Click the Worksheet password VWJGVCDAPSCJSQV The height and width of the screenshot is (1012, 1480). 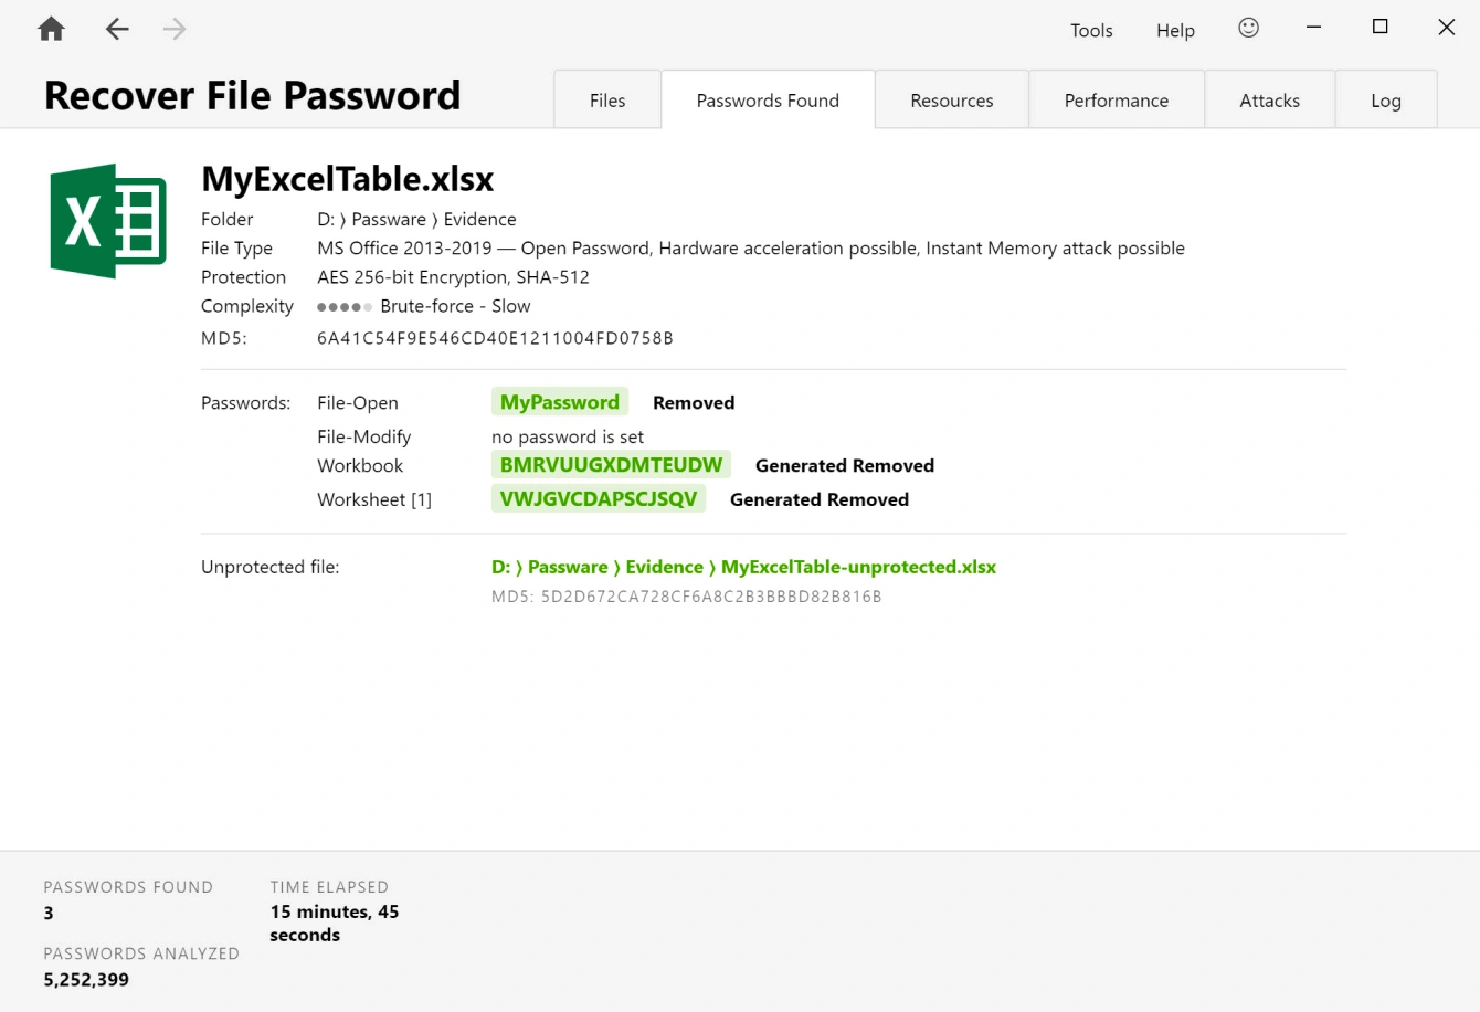598,498
